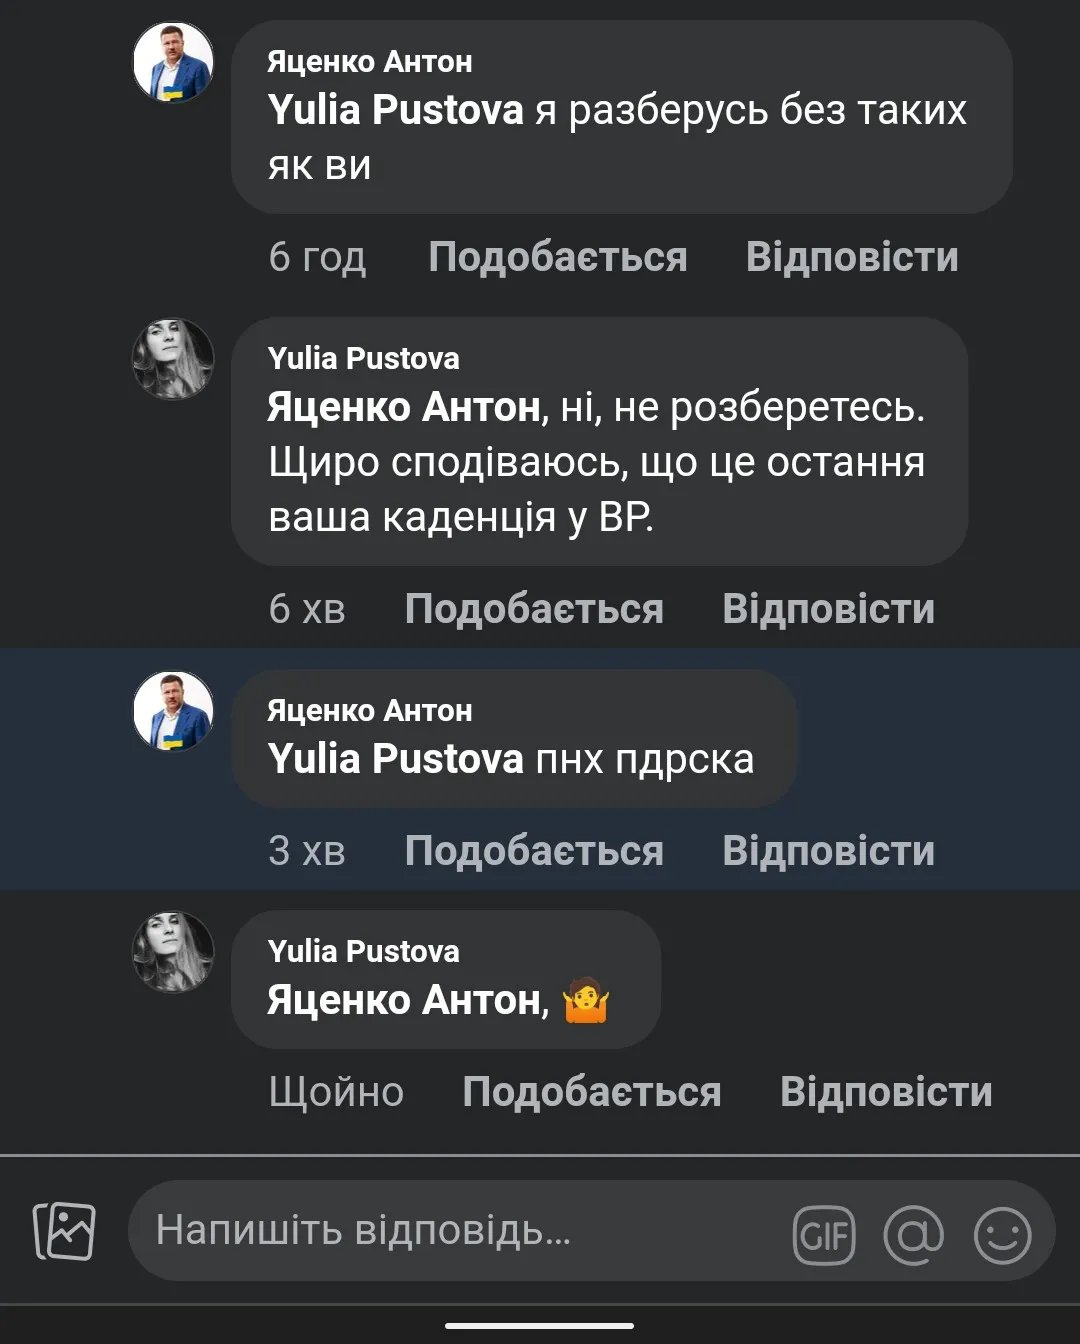Reply to the 'Щойно' comment
Viewport: 1080px width, 1344px height.
point(886,1092)
